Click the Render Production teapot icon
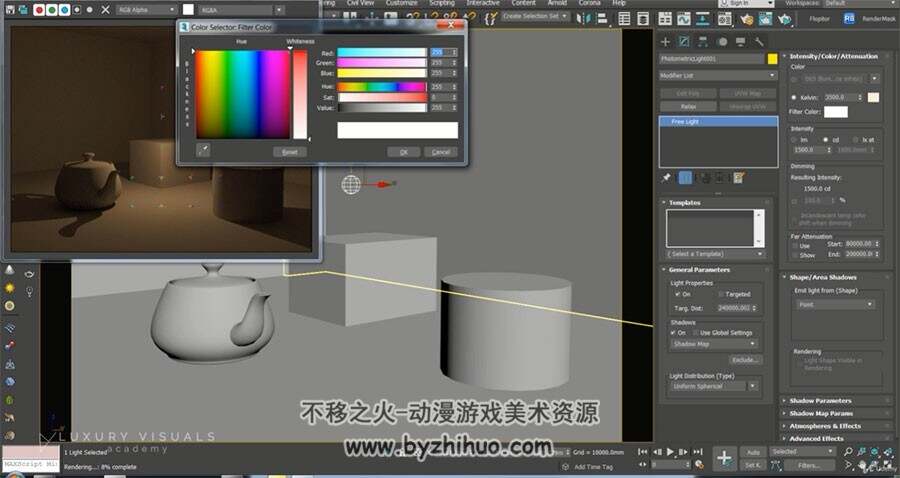 tap(784, 18)
